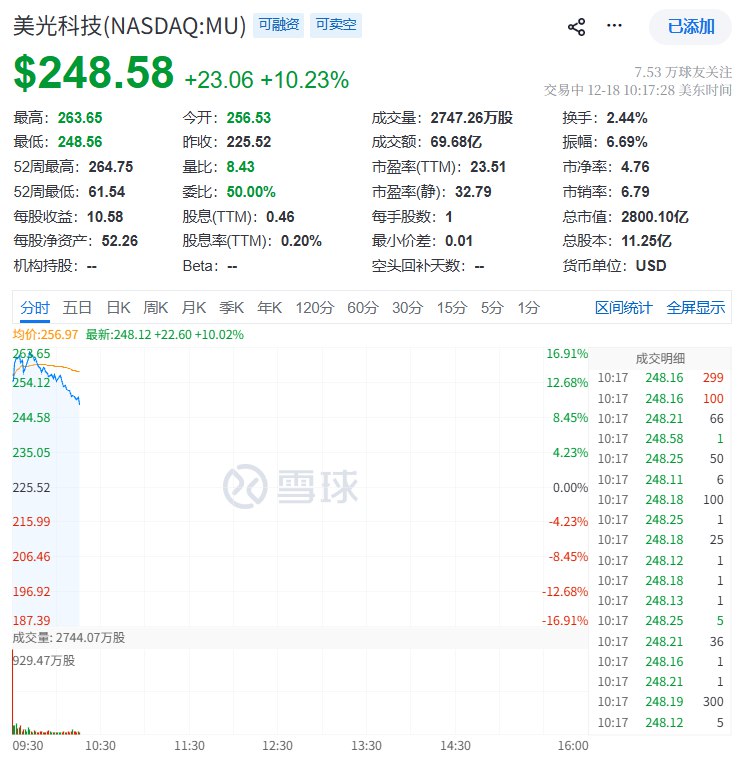Select the 1分 interval tab
Image resolution: width=739 pixels, height=771 pixels.
529,308
